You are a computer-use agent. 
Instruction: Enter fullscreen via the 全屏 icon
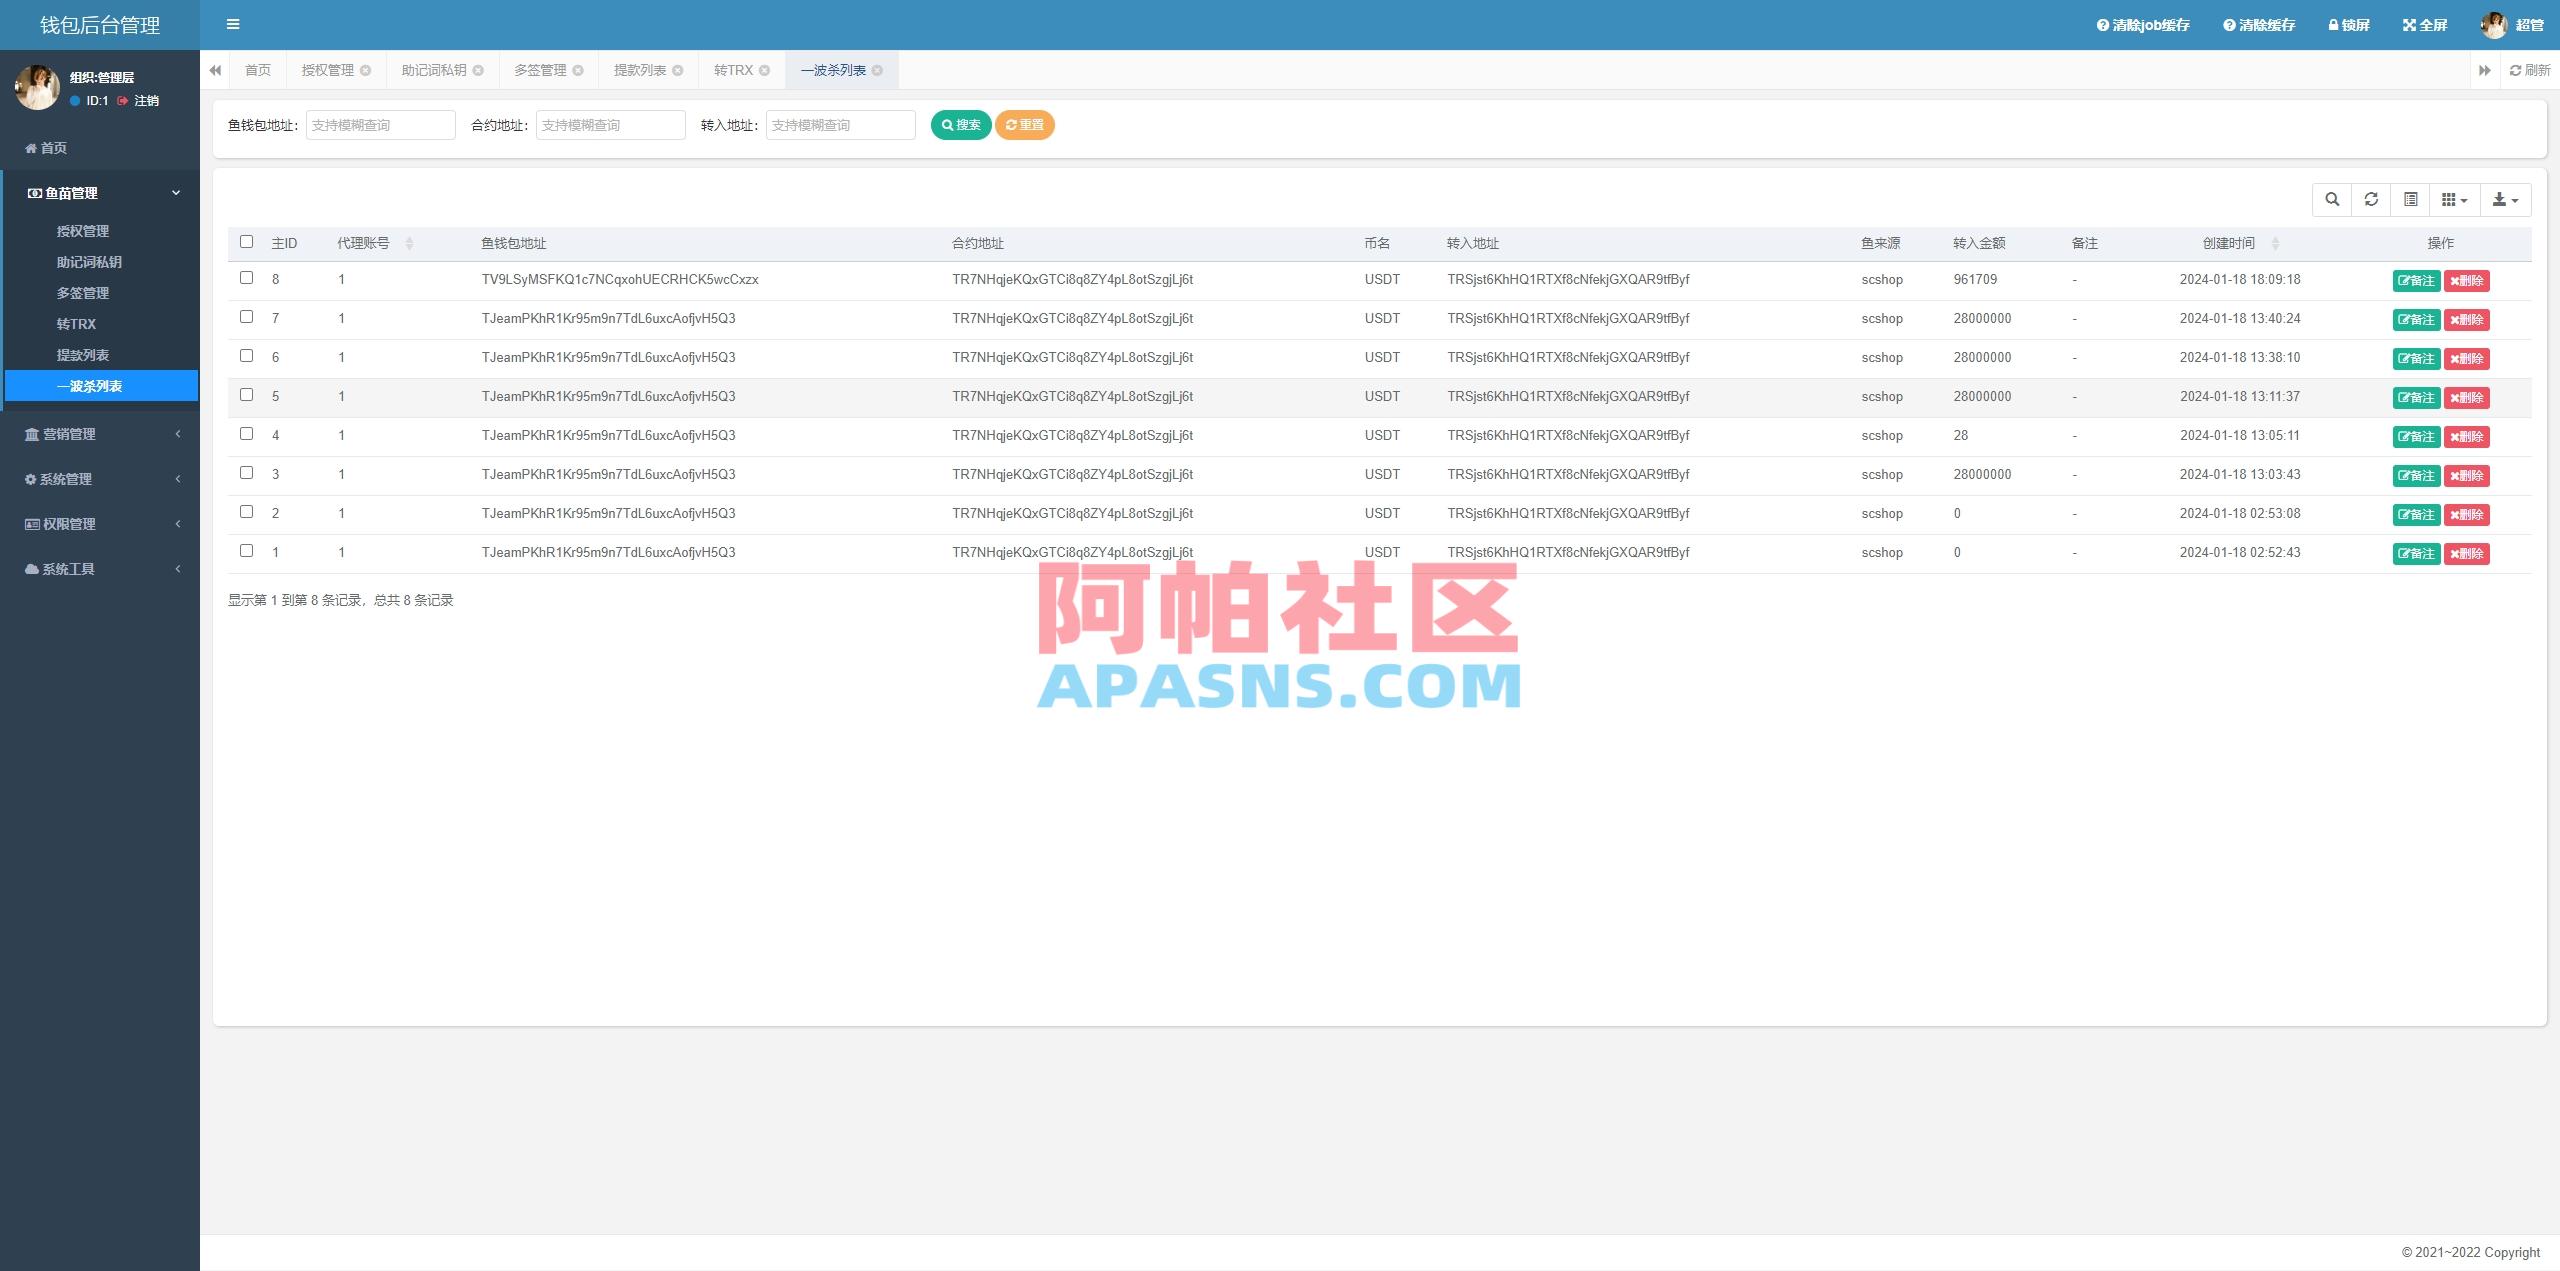(x=2424, y=24)
